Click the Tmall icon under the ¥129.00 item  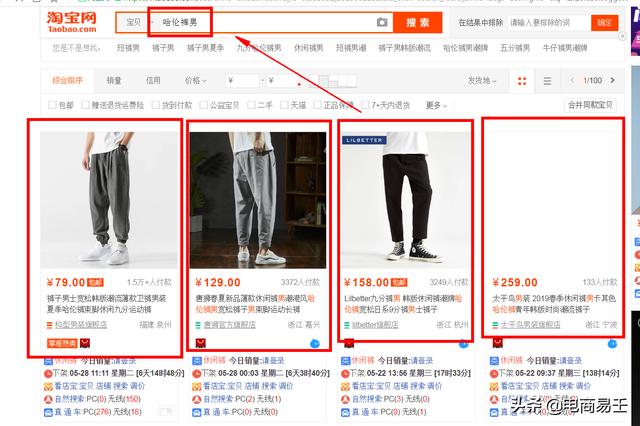[x=200, y=343]
